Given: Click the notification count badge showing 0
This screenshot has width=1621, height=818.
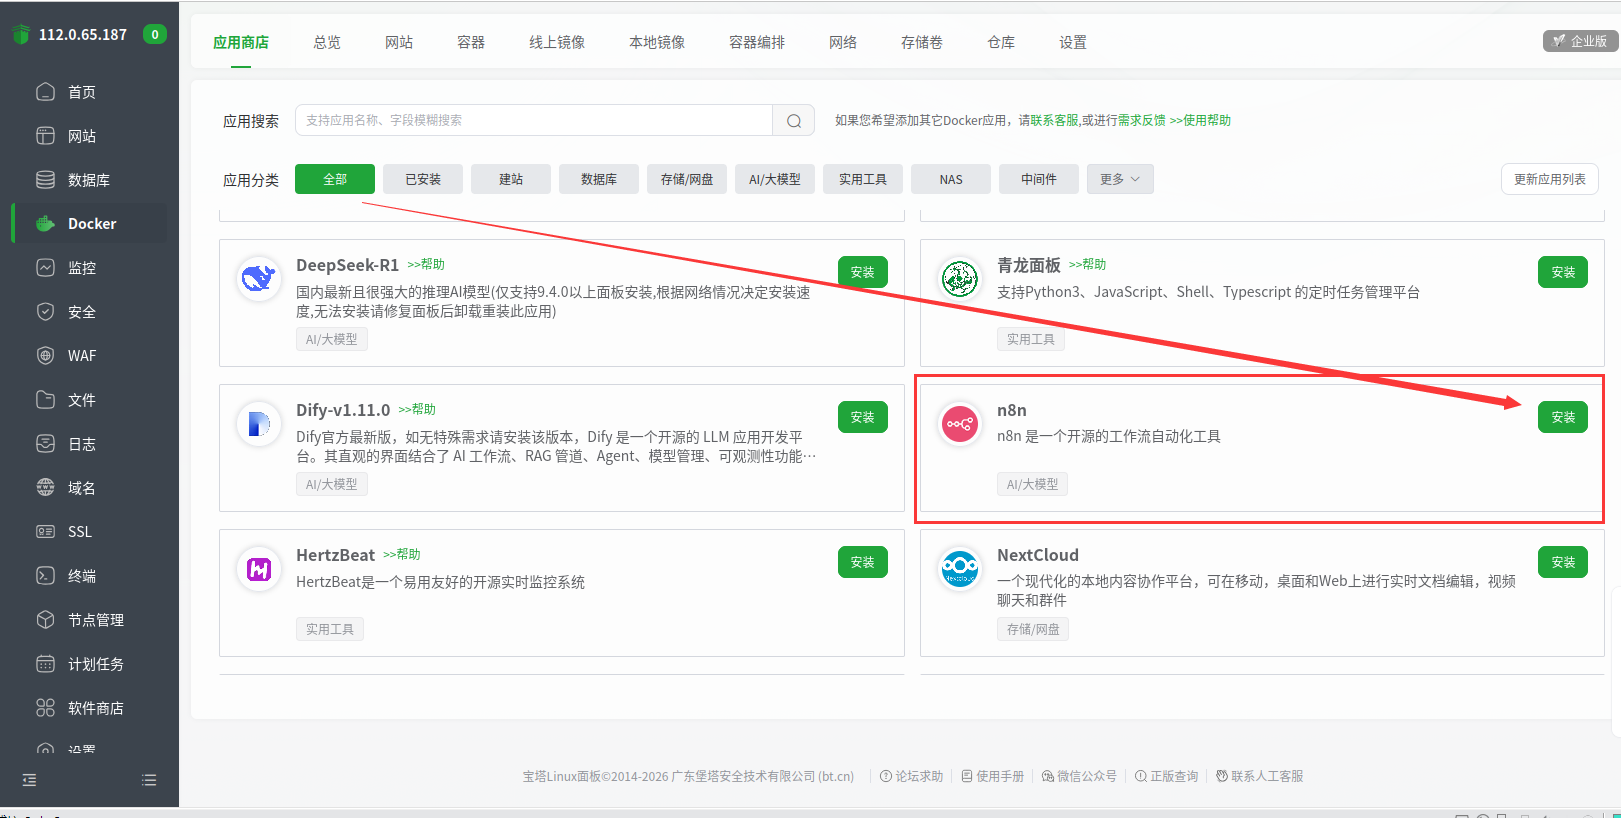Looking at the screenshot, I should pos(154,34).
